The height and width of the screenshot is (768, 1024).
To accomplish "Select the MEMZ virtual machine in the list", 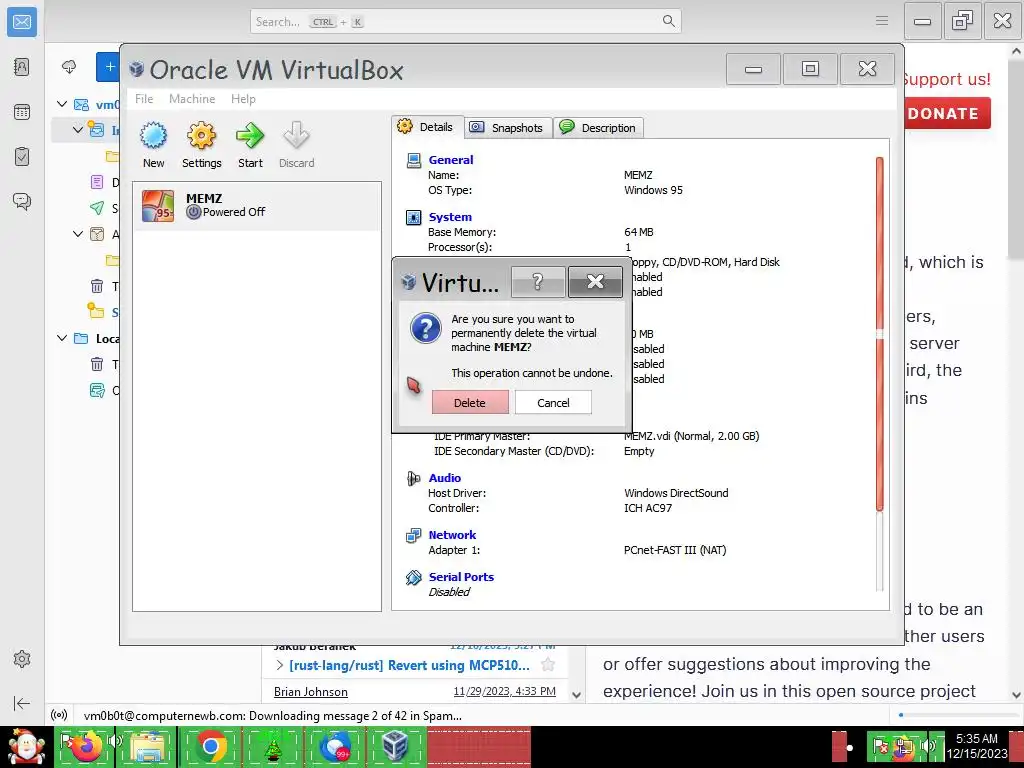I will [257, 206].
